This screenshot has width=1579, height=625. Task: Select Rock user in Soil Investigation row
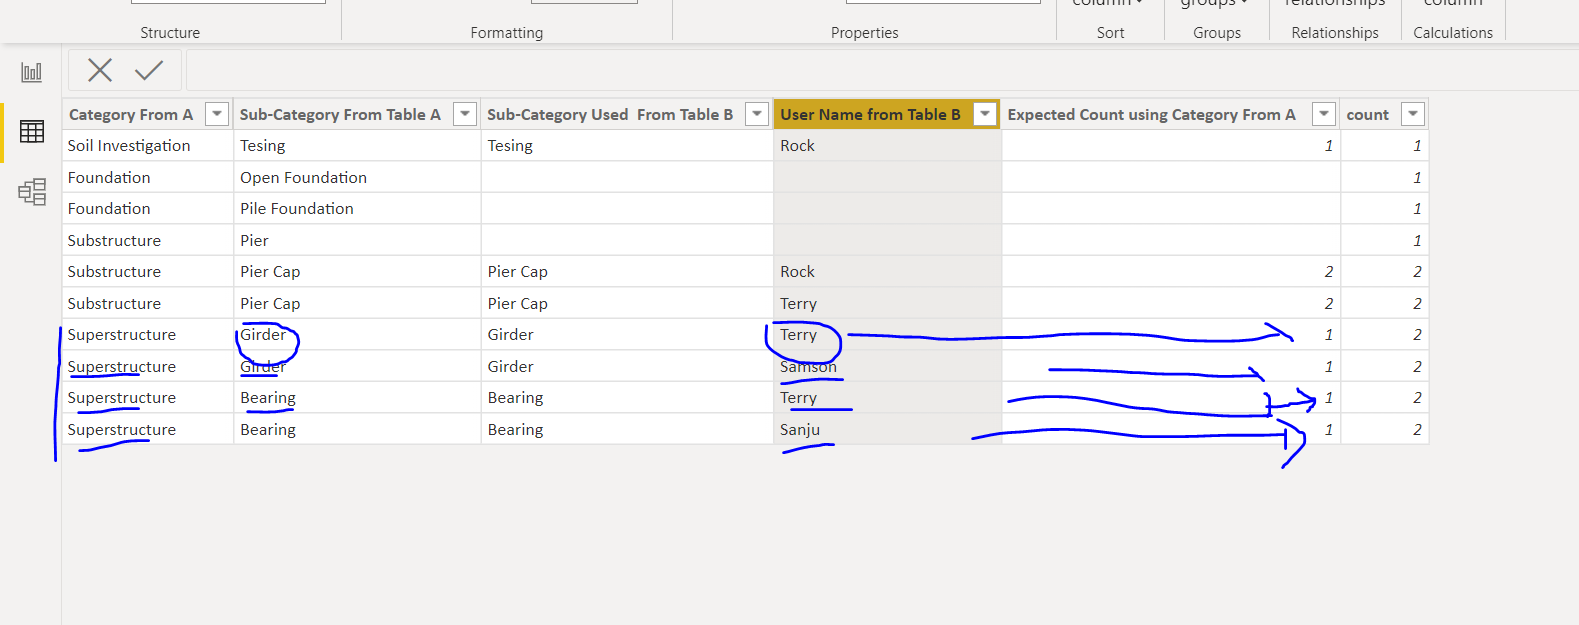[x=887, y=145]
